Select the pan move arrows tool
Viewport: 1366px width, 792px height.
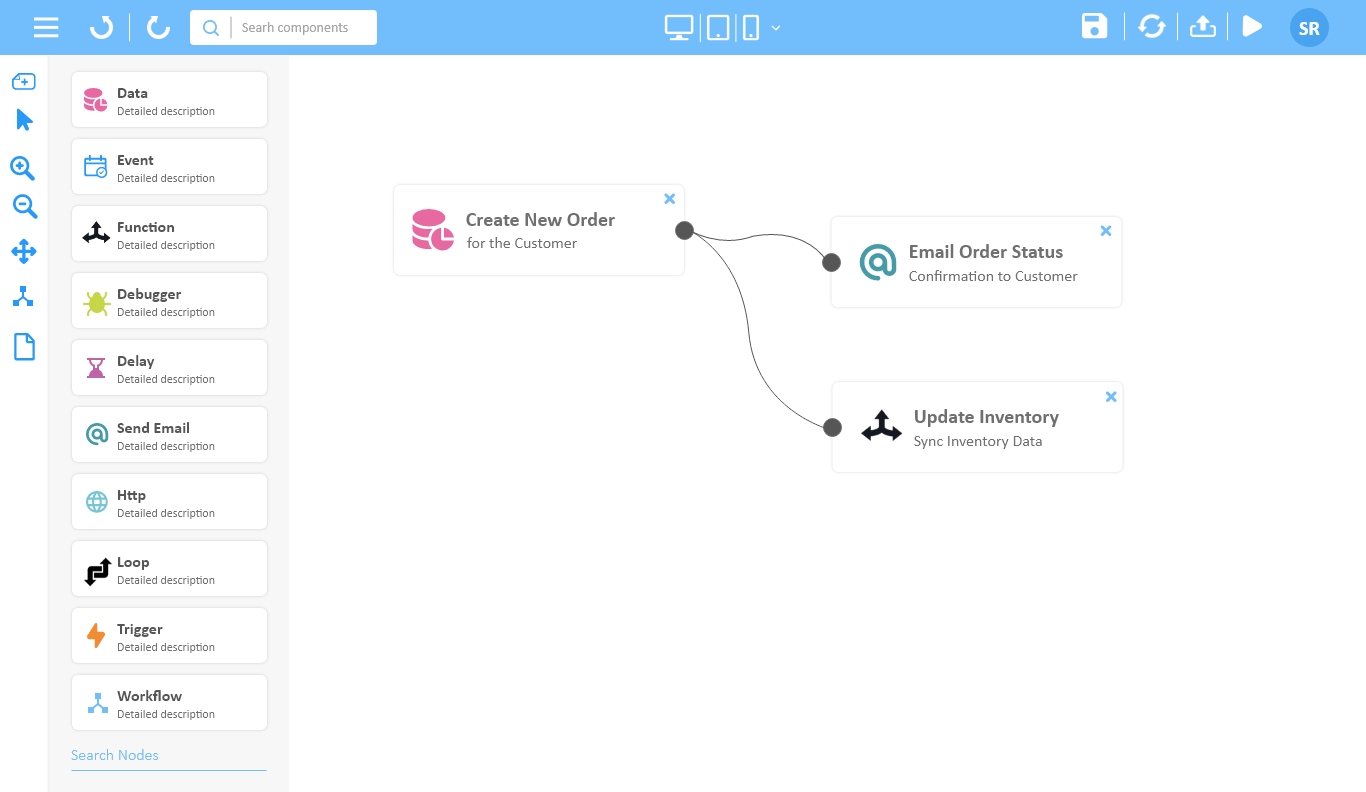(24, 251)
